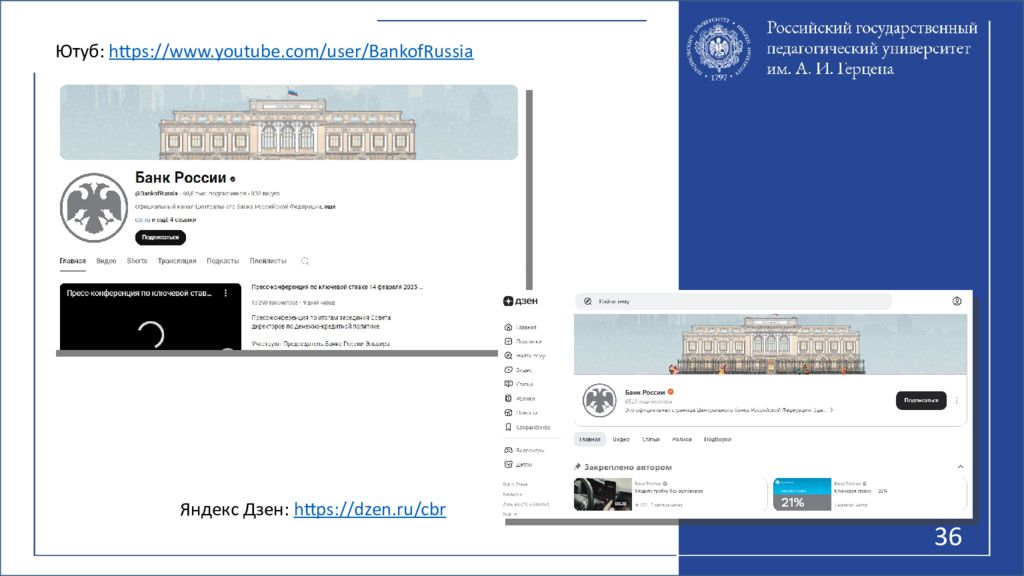
Task: Click the Herzen University emblem logo
Action: pyautogui.click(x=718, y=49)
